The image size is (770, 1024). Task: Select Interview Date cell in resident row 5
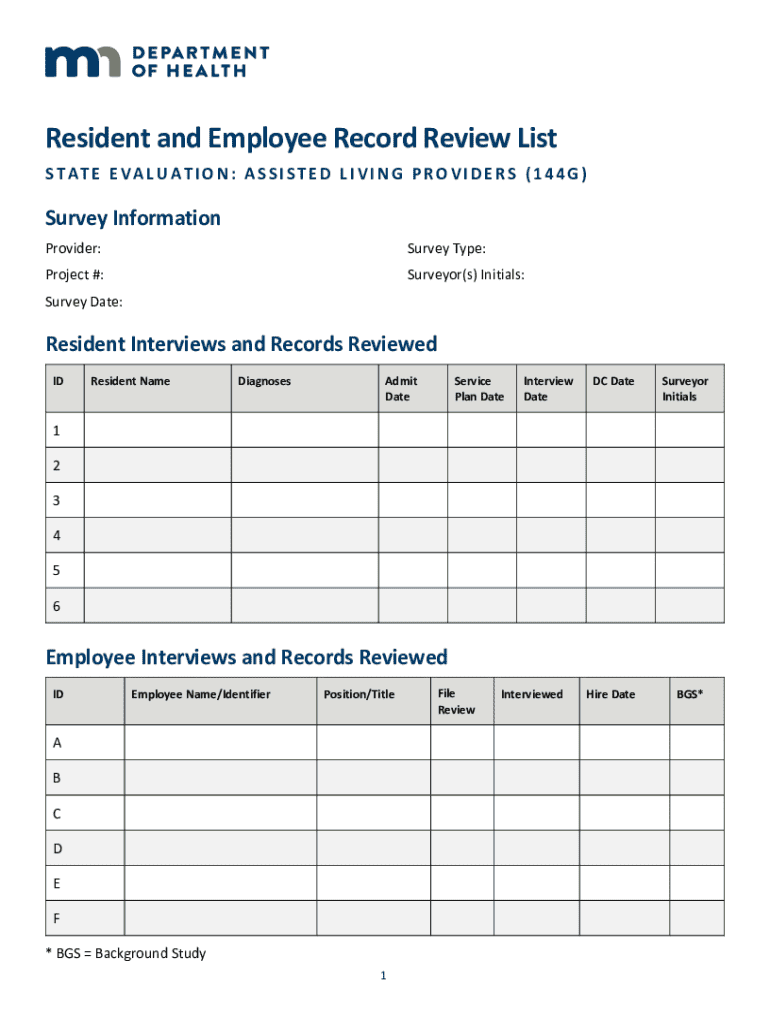pos(550,570)
